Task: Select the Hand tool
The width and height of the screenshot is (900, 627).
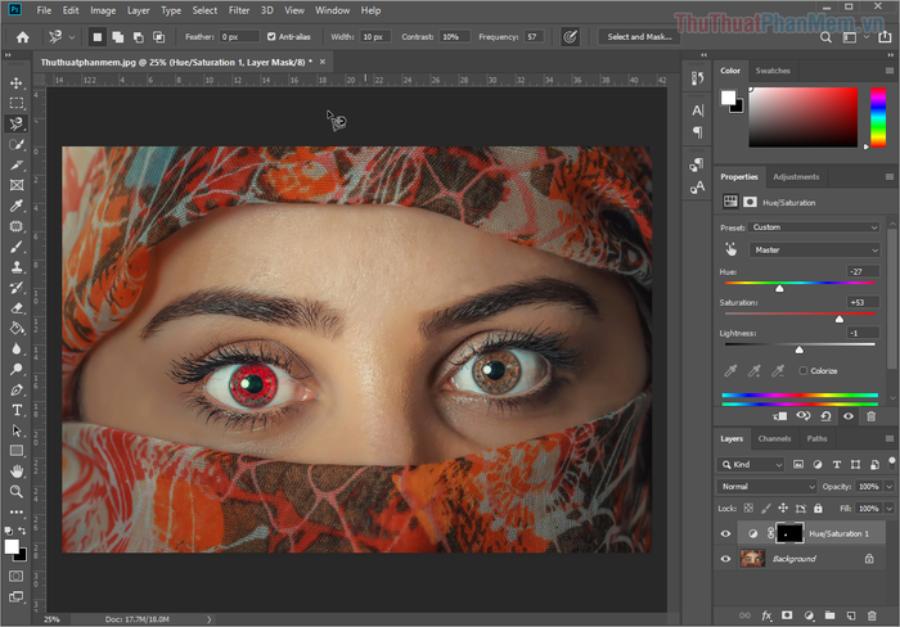Action: pyautogui.click(x=16, y=471)
